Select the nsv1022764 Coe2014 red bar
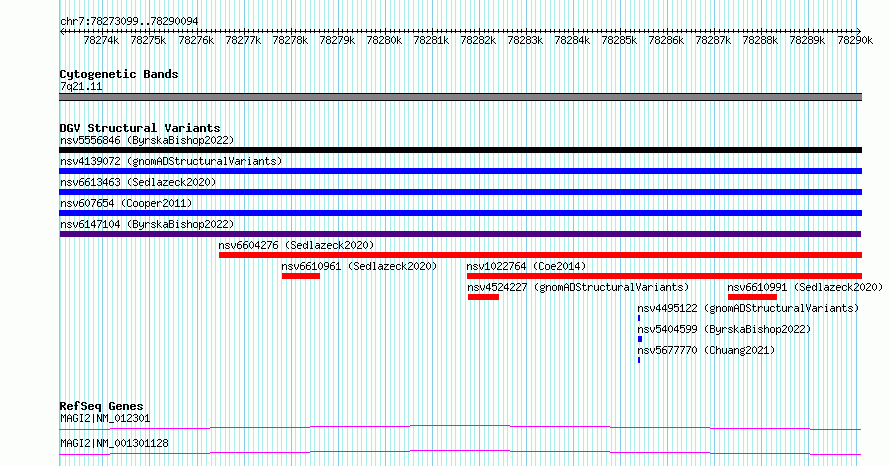Image resolution: width=890 pixels, height=466 pixels. 664,276
